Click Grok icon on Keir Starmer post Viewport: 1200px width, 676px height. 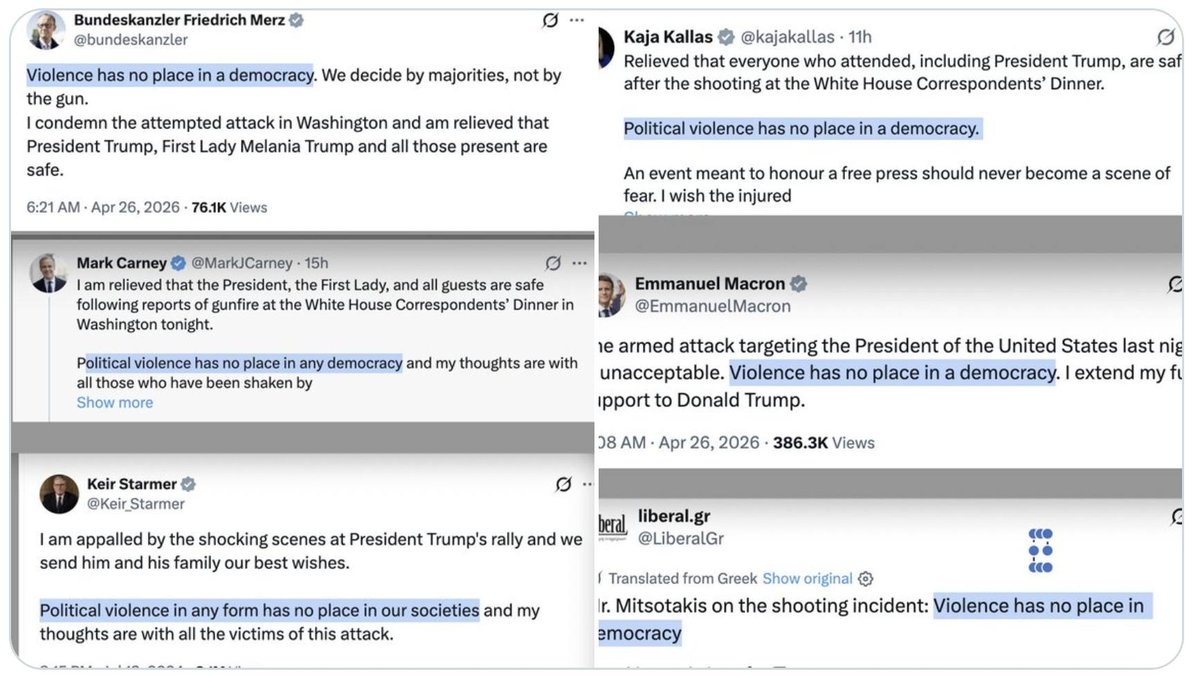[x=563, y=484]
